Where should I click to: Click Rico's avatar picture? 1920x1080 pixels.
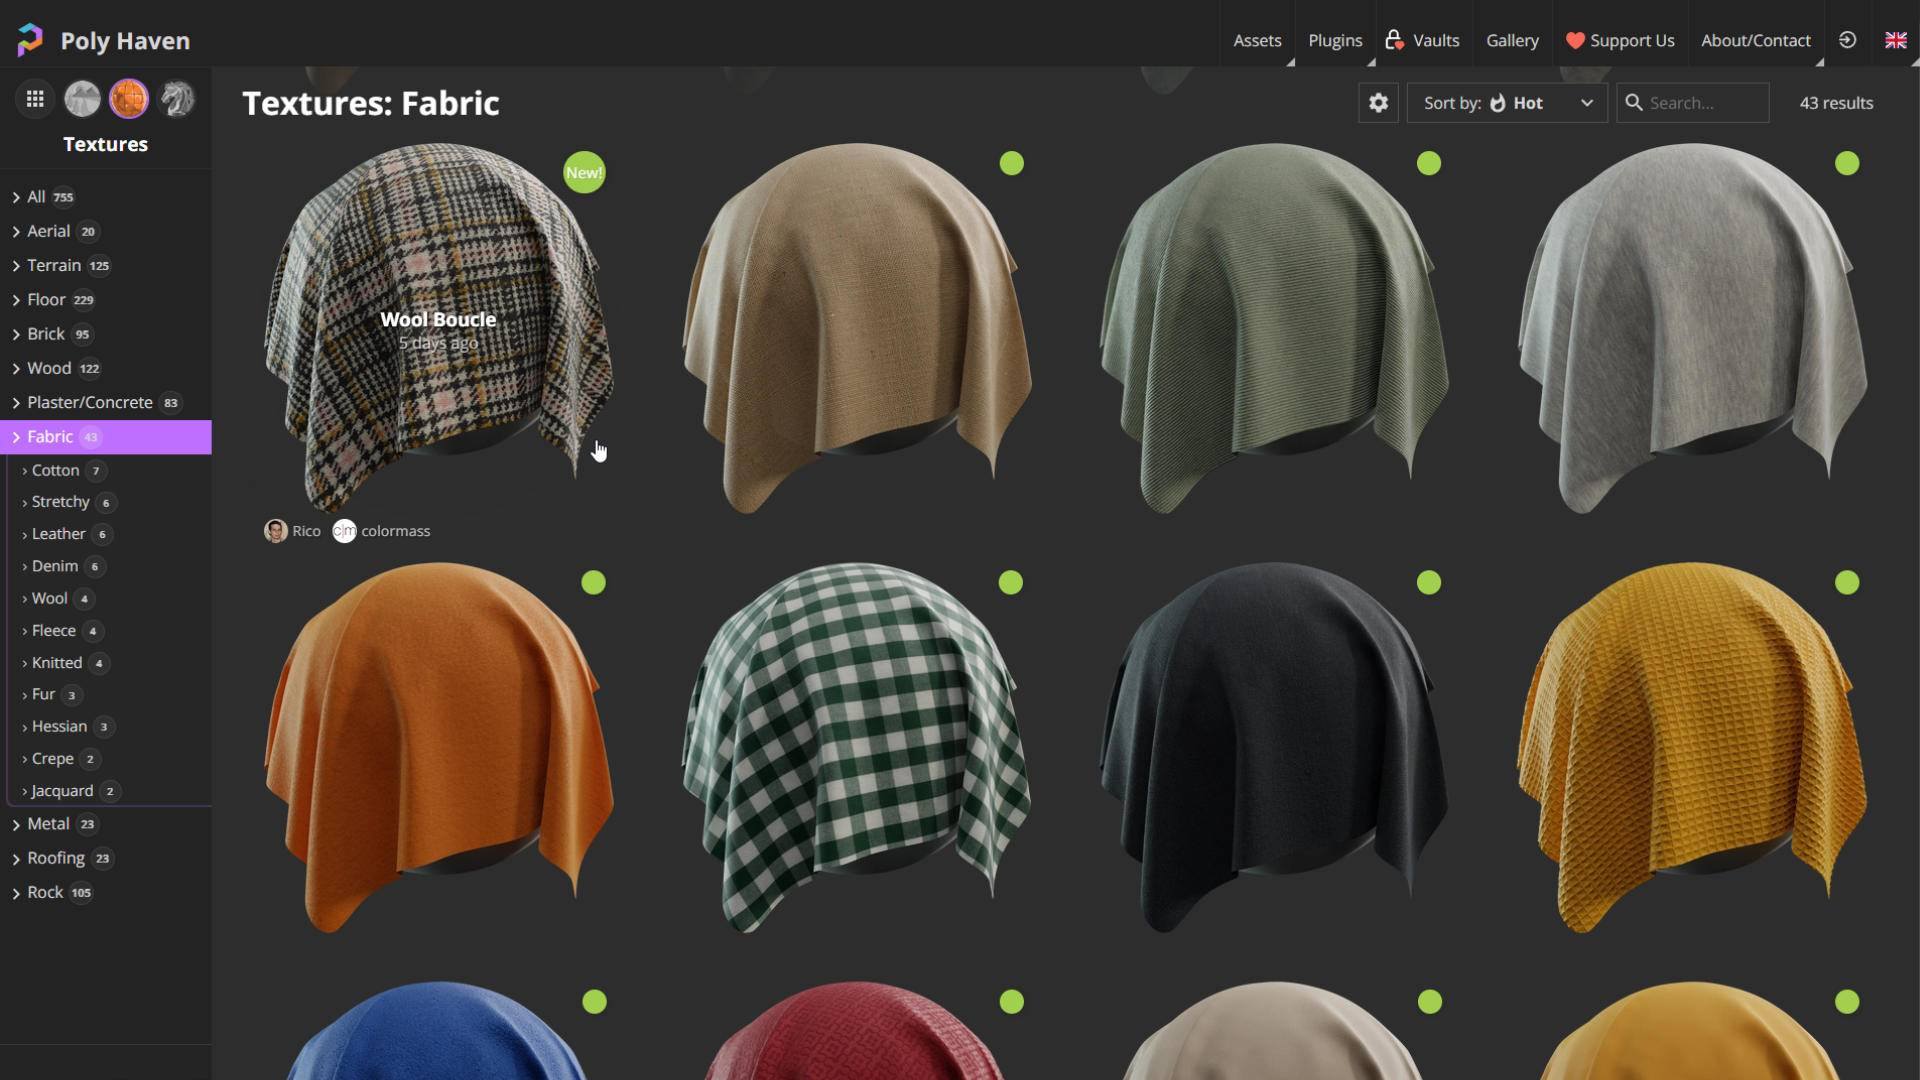275,531
